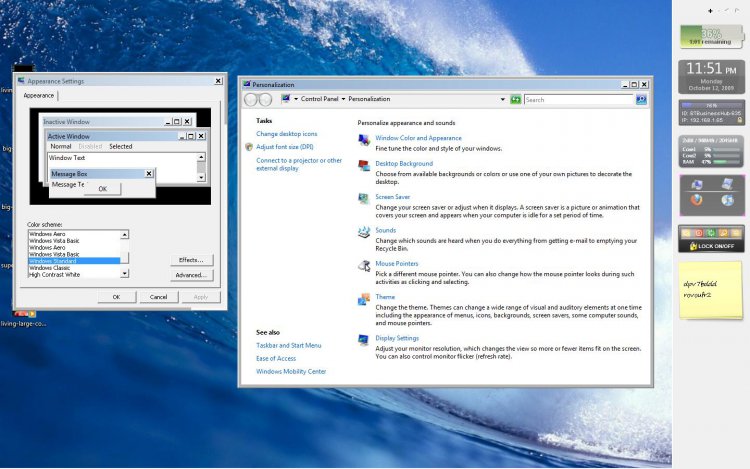Open Ease of Access link
The image size is (750, 469).
(276, 358)
